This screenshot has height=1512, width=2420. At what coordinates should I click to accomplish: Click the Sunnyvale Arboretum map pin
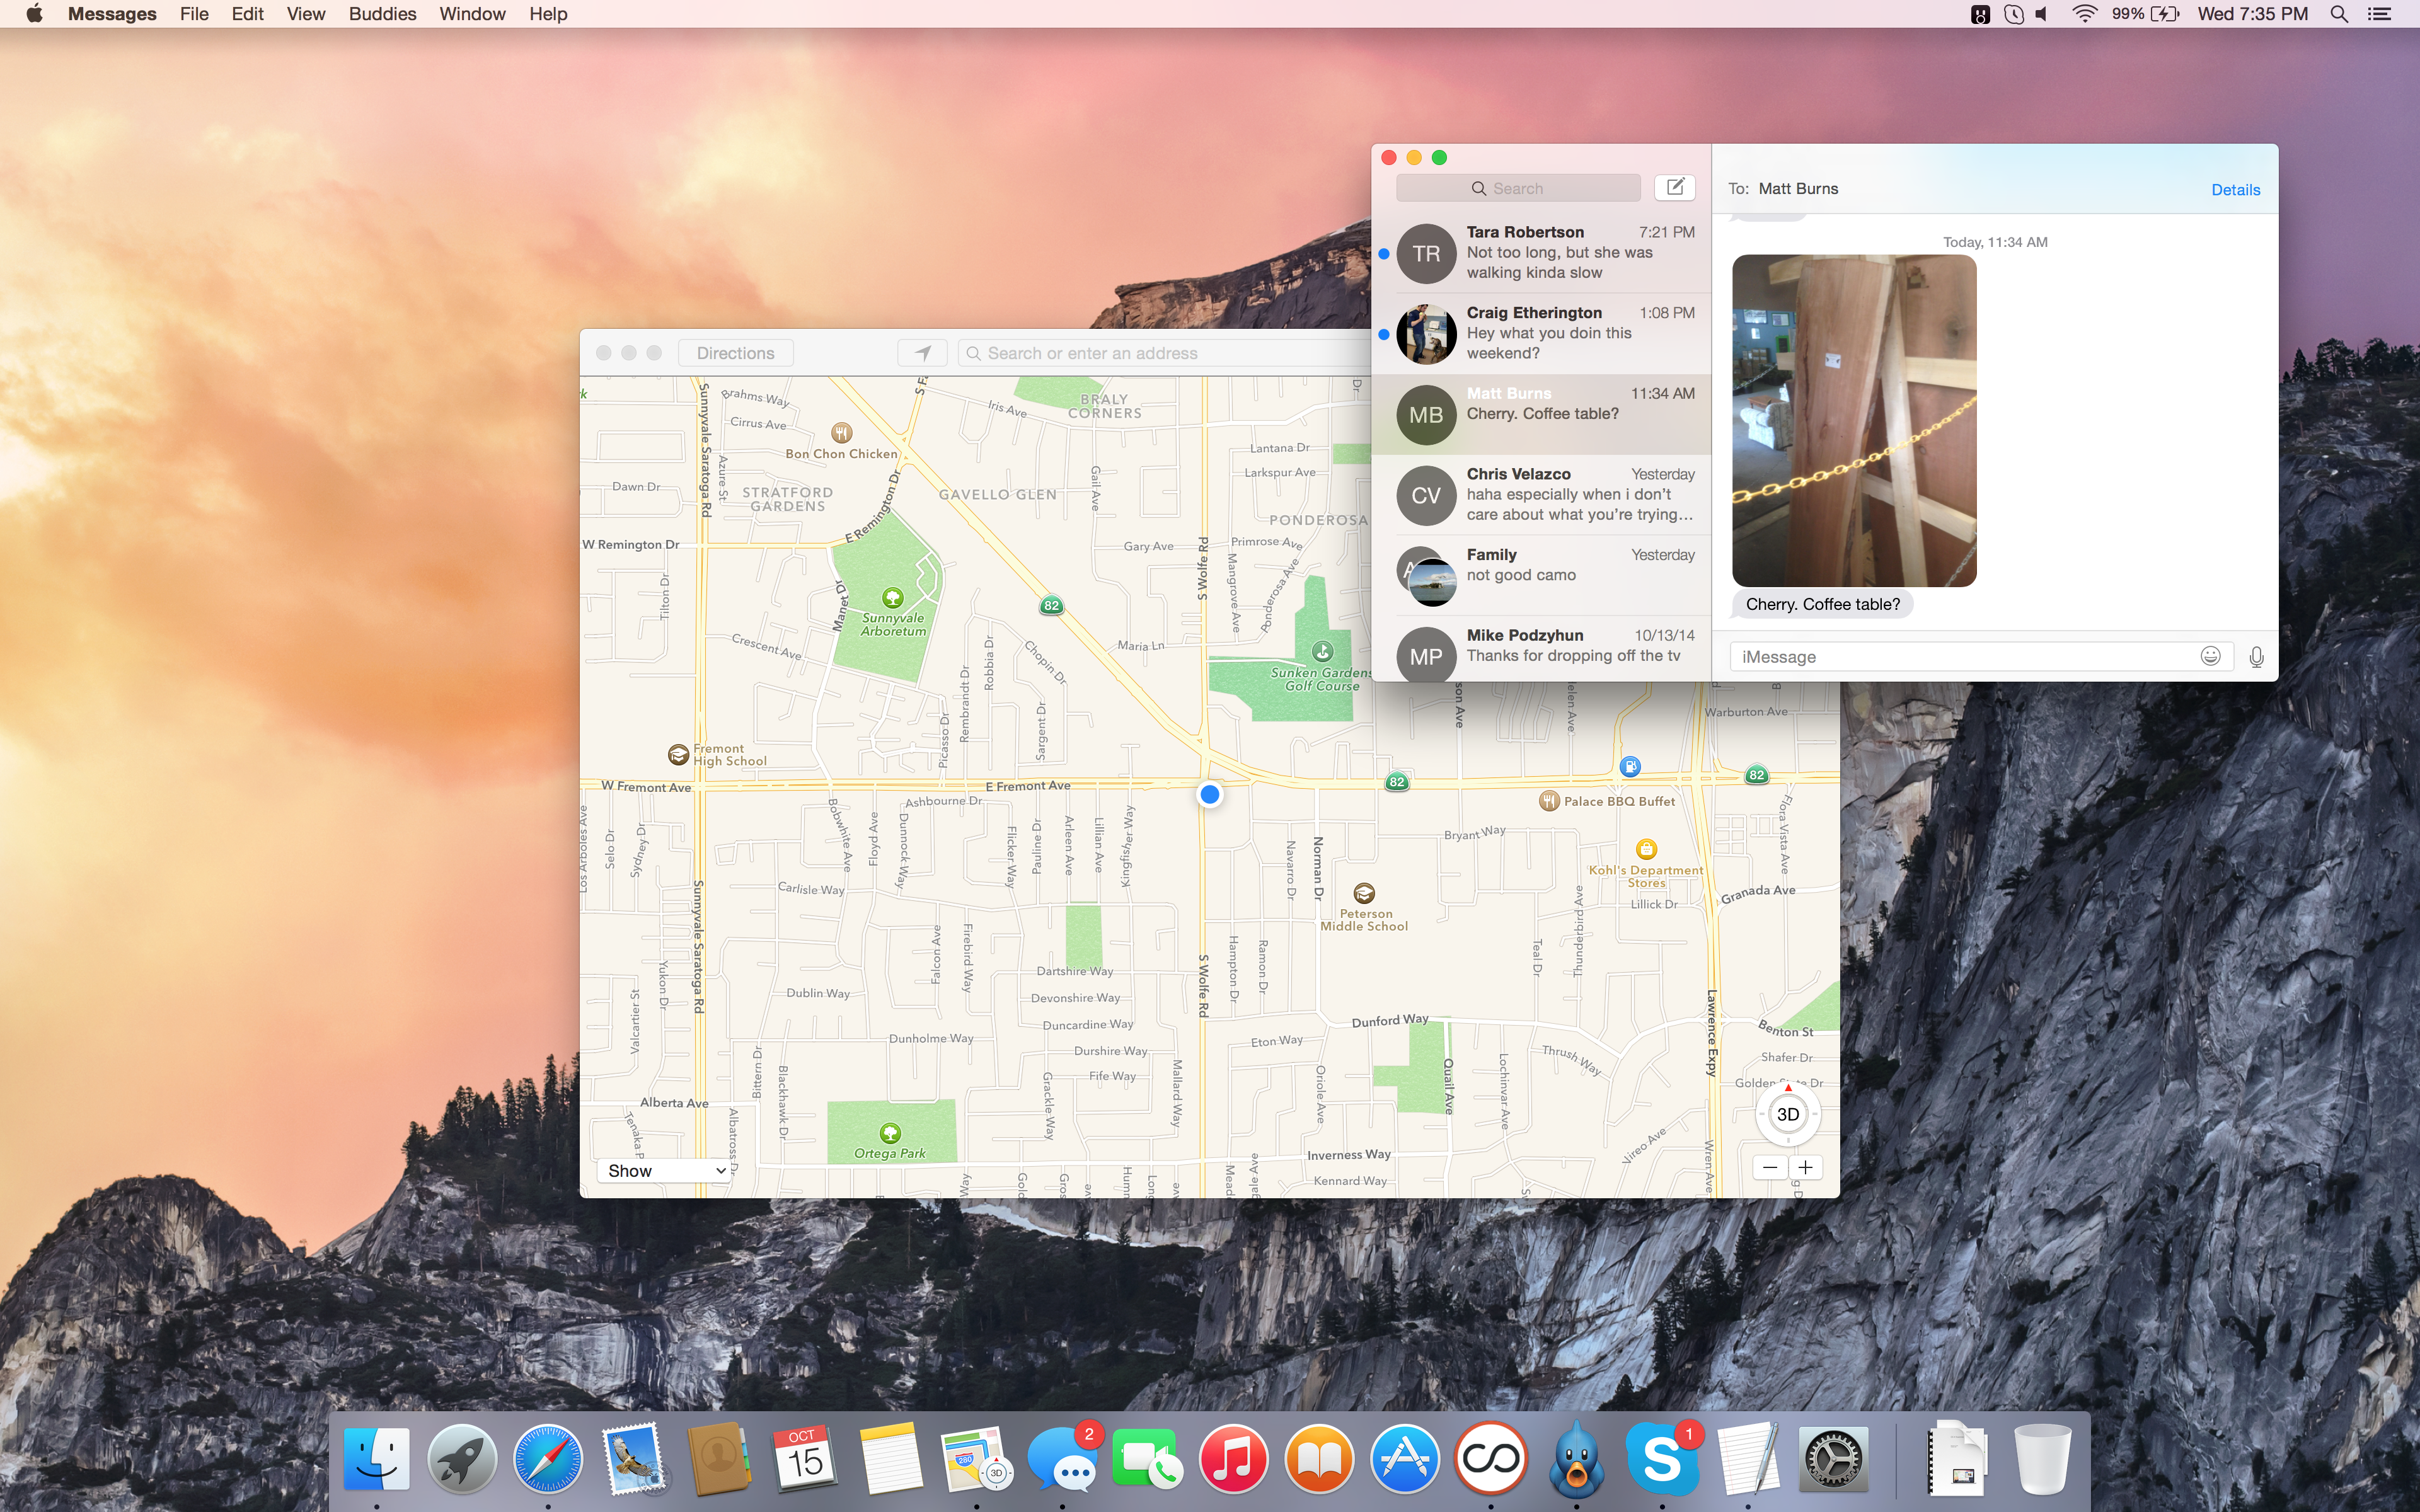(x=892, y=598)
